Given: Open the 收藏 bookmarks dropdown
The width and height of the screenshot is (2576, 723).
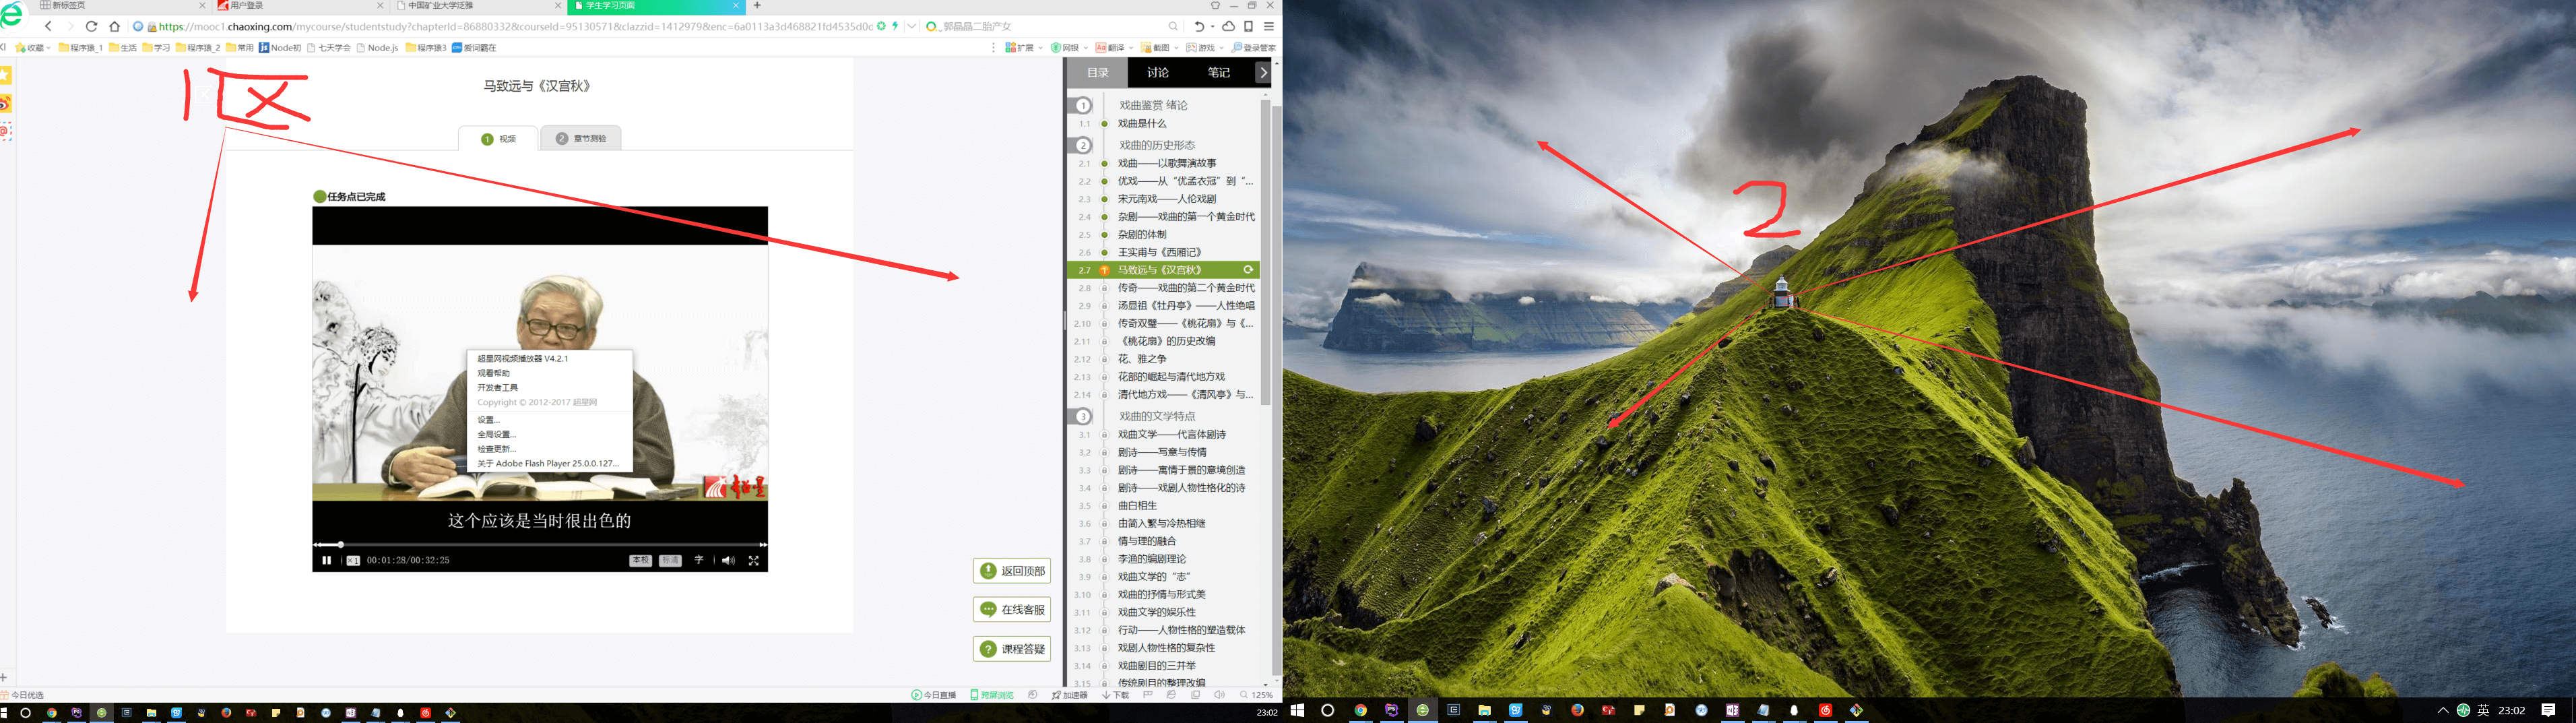Looking at the screenshot, I should click(33, 48).
